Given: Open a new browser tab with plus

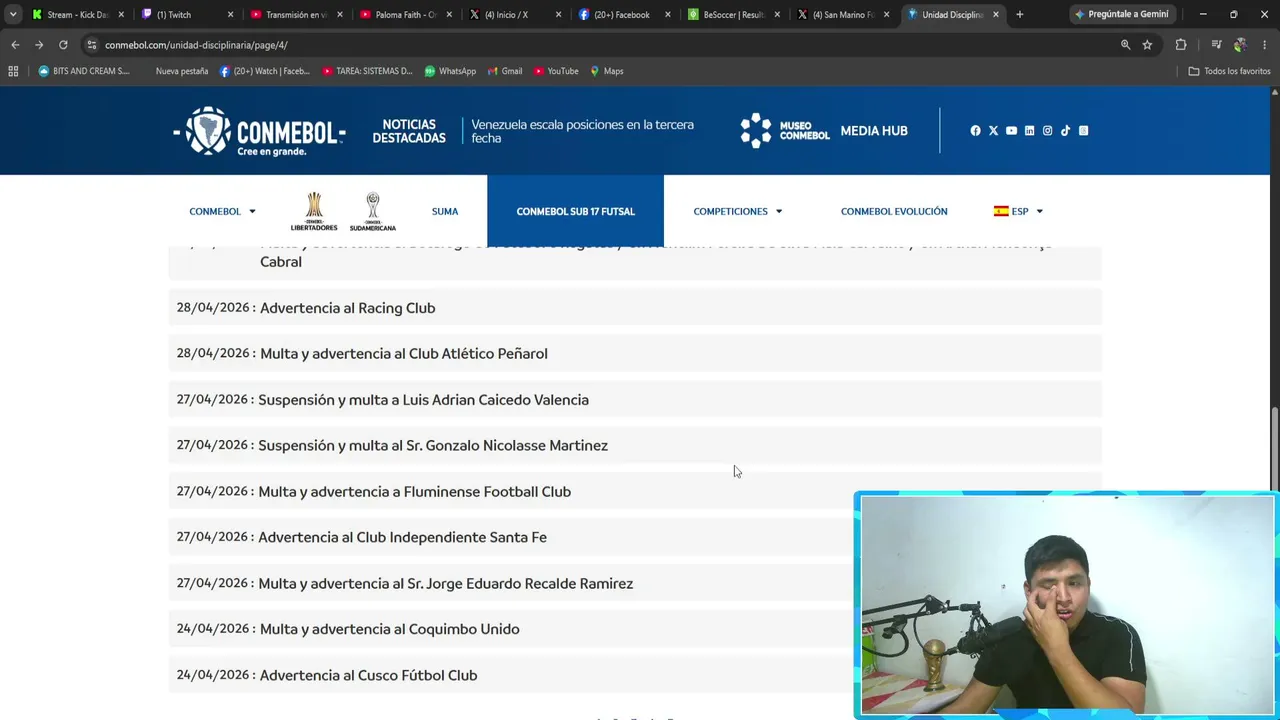Looking at the screenshot, I should point(1019,15).
